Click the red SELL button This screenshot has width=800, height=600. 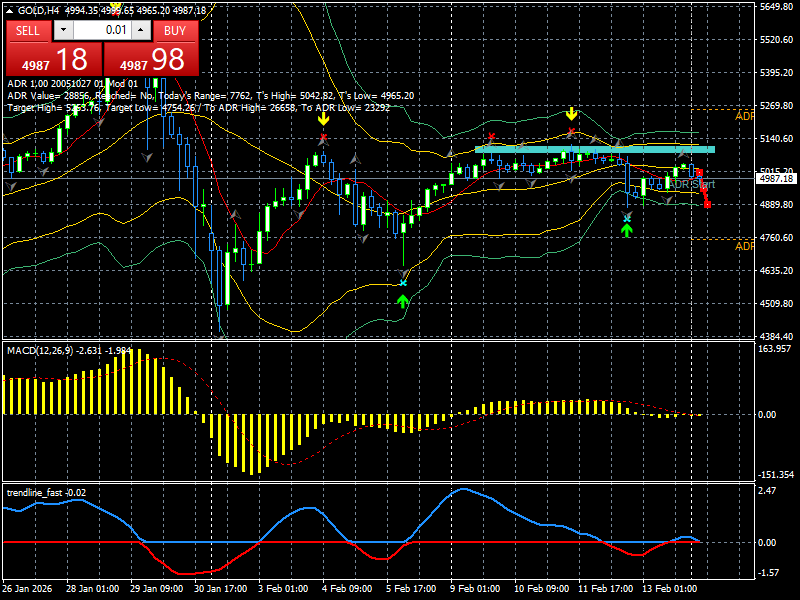coord(28,31)
